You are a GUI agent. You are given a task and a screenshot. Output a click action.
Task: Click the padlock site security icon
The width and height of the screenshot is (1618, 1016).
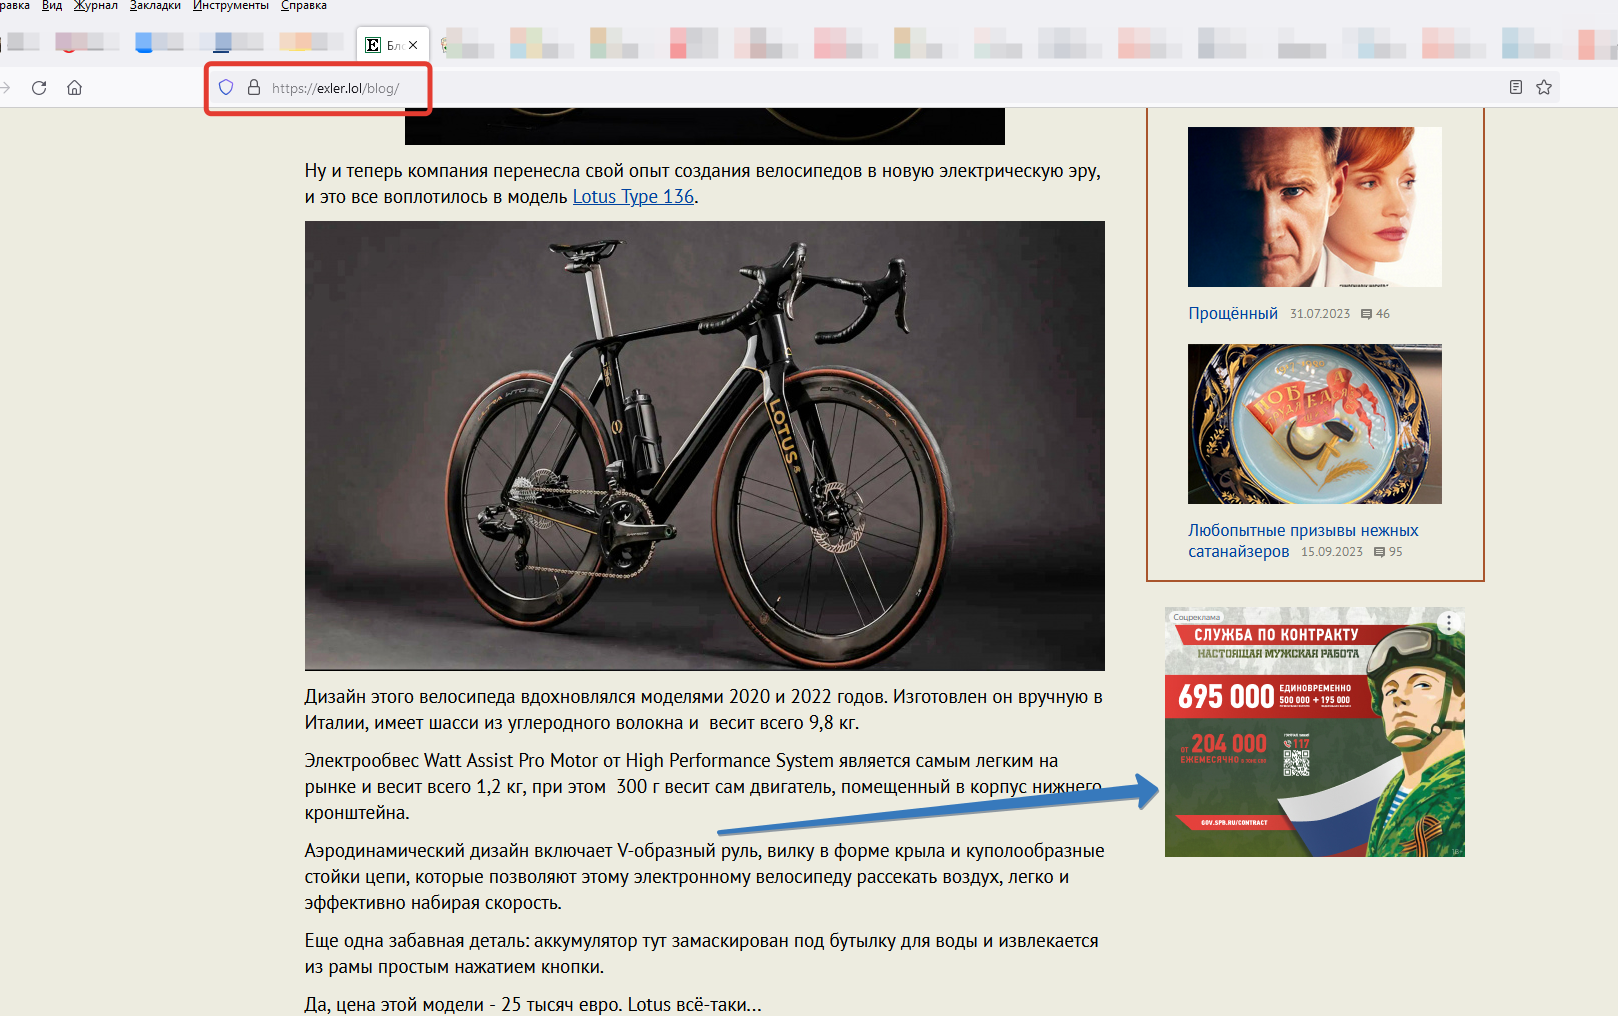[x=254, y=88]
